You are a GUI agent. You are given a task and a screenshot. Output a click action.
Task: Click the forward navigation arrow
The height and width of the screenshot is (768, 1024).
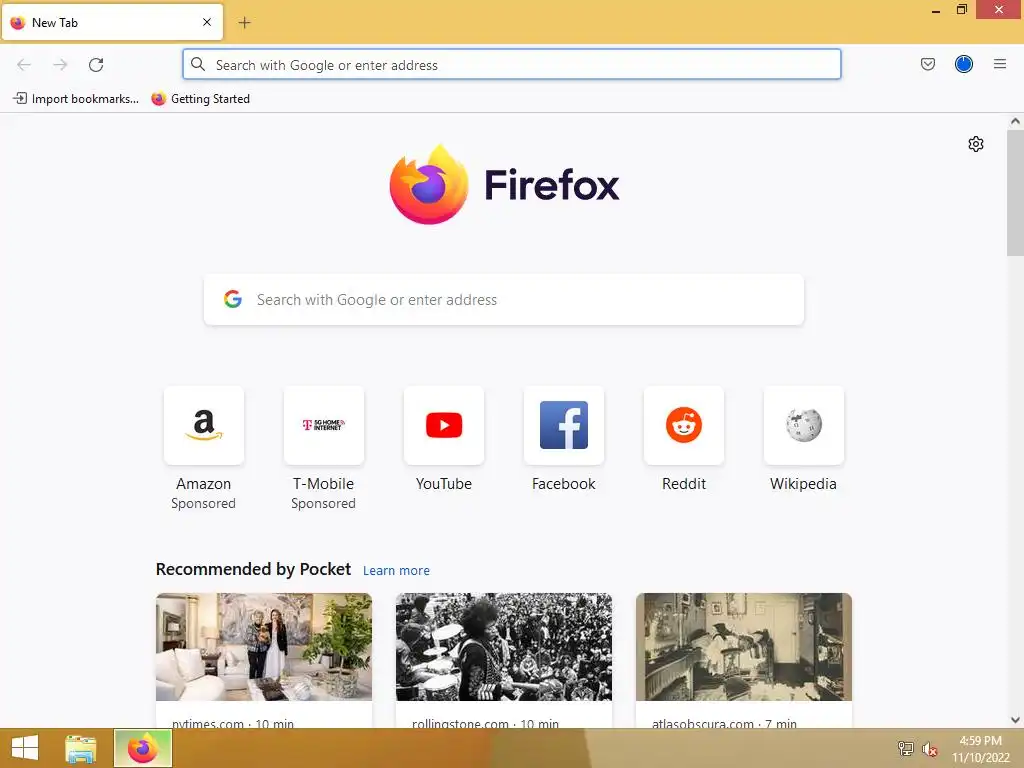[x=60, y=65]
